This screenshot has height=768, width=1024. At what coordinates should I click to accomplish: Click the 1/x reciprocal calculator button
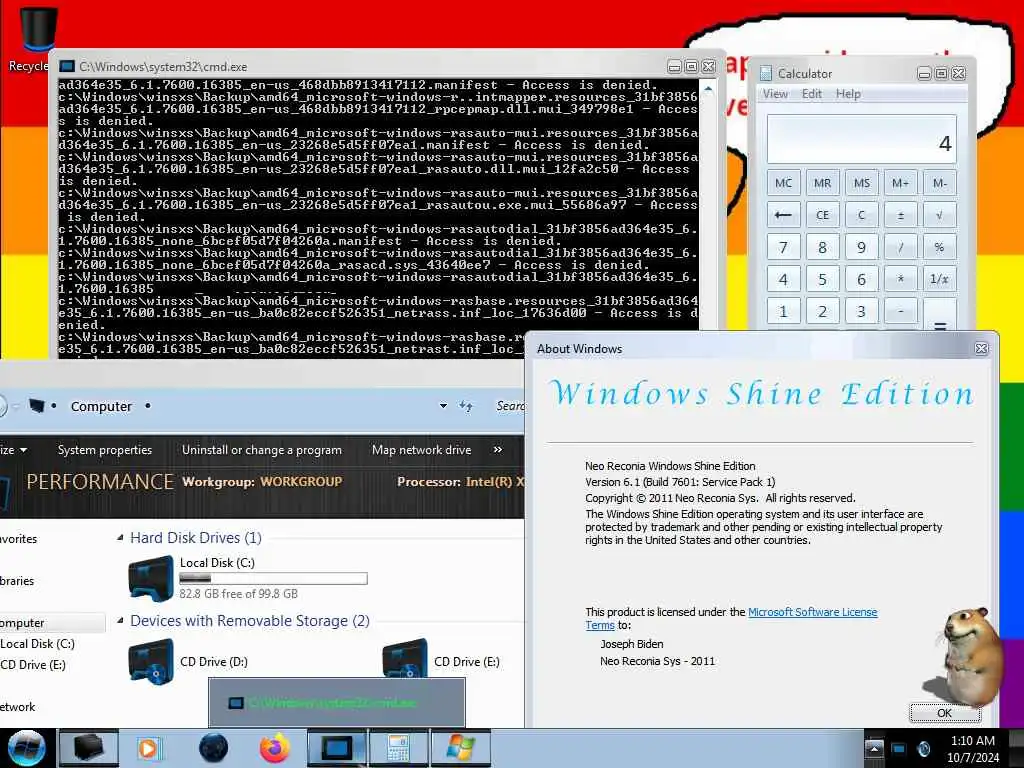940,279
